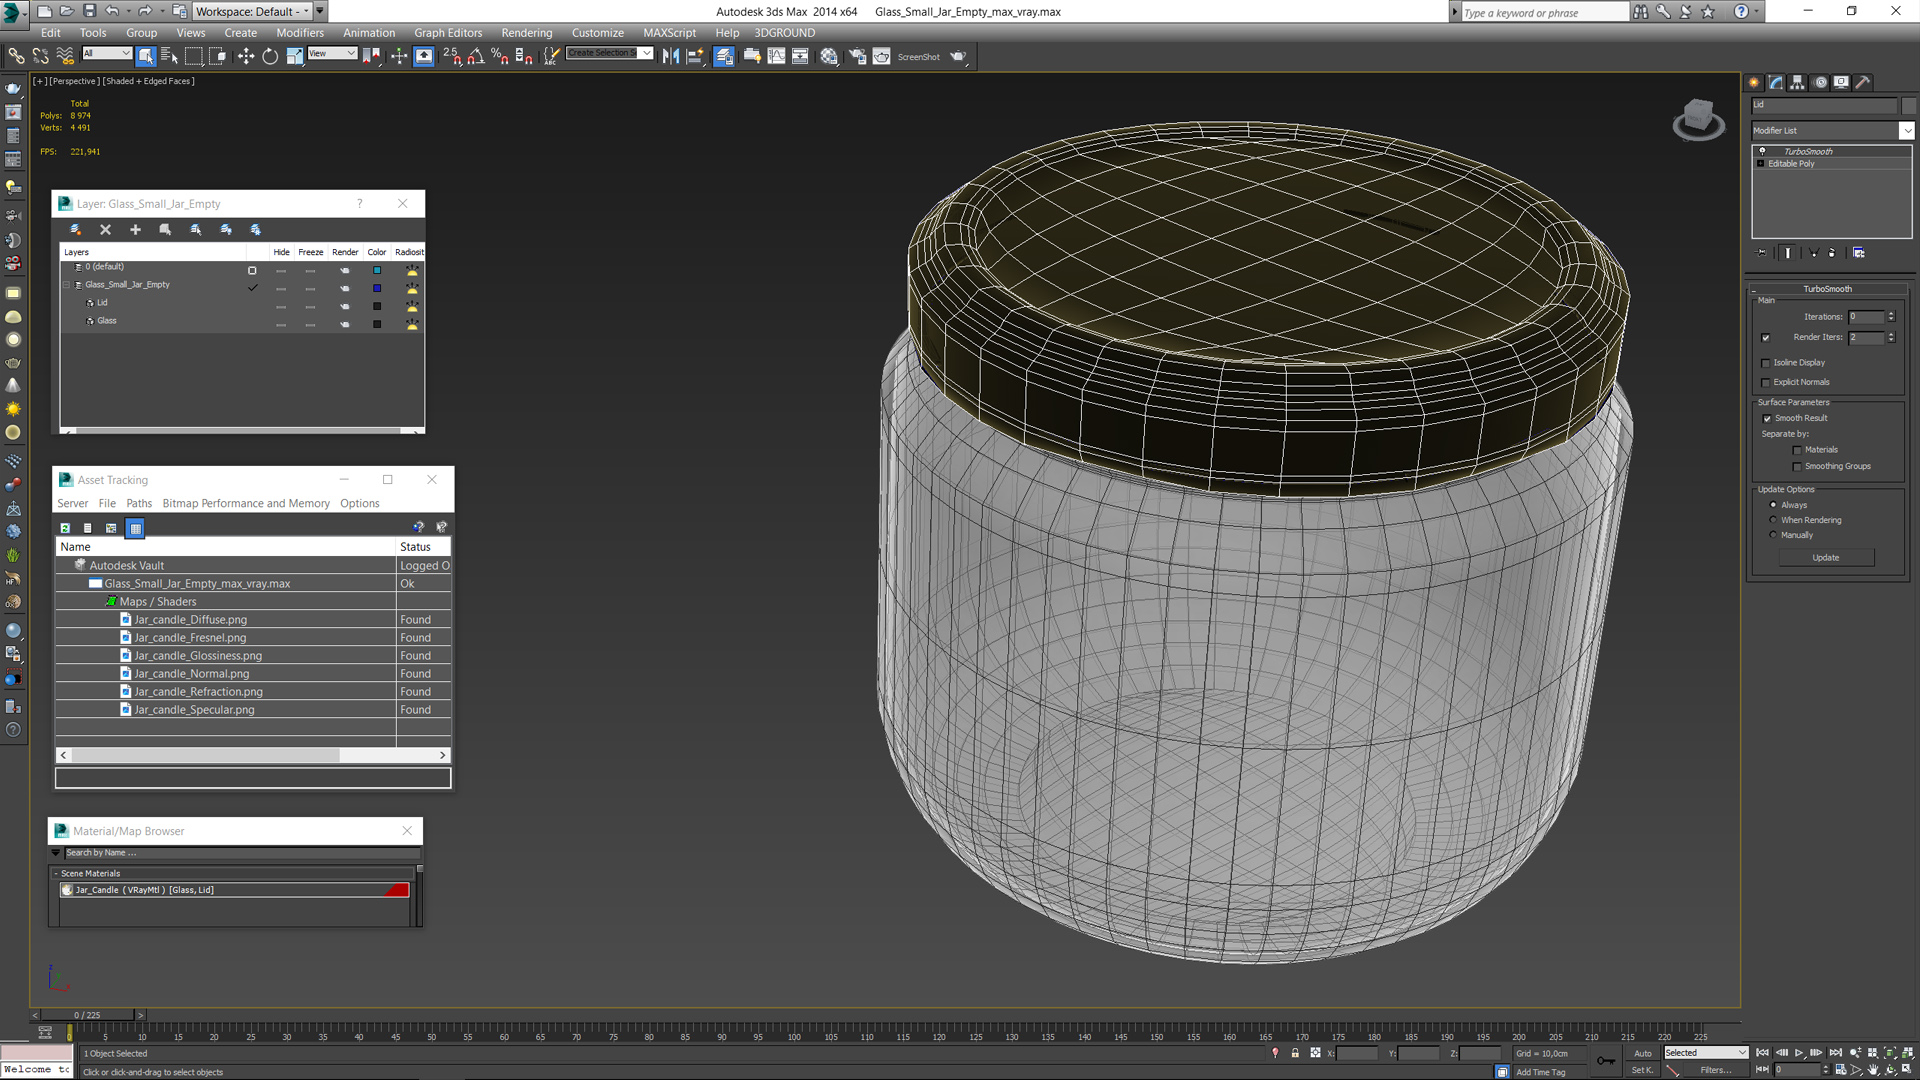Collapse the TurboSmooth rollout header
Screen dimensions: 1920x1080
tap(1827, 289)
